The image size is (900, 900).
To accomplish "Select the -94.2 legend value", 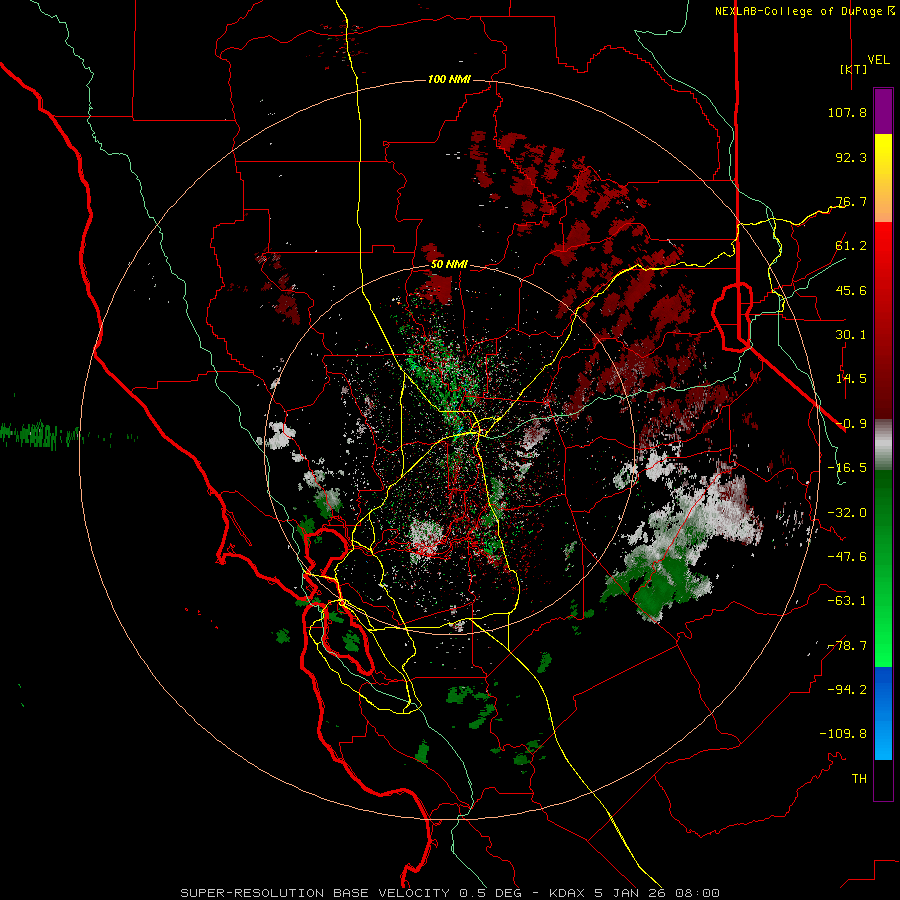I will pyautogui.click(x=847, y=690).
